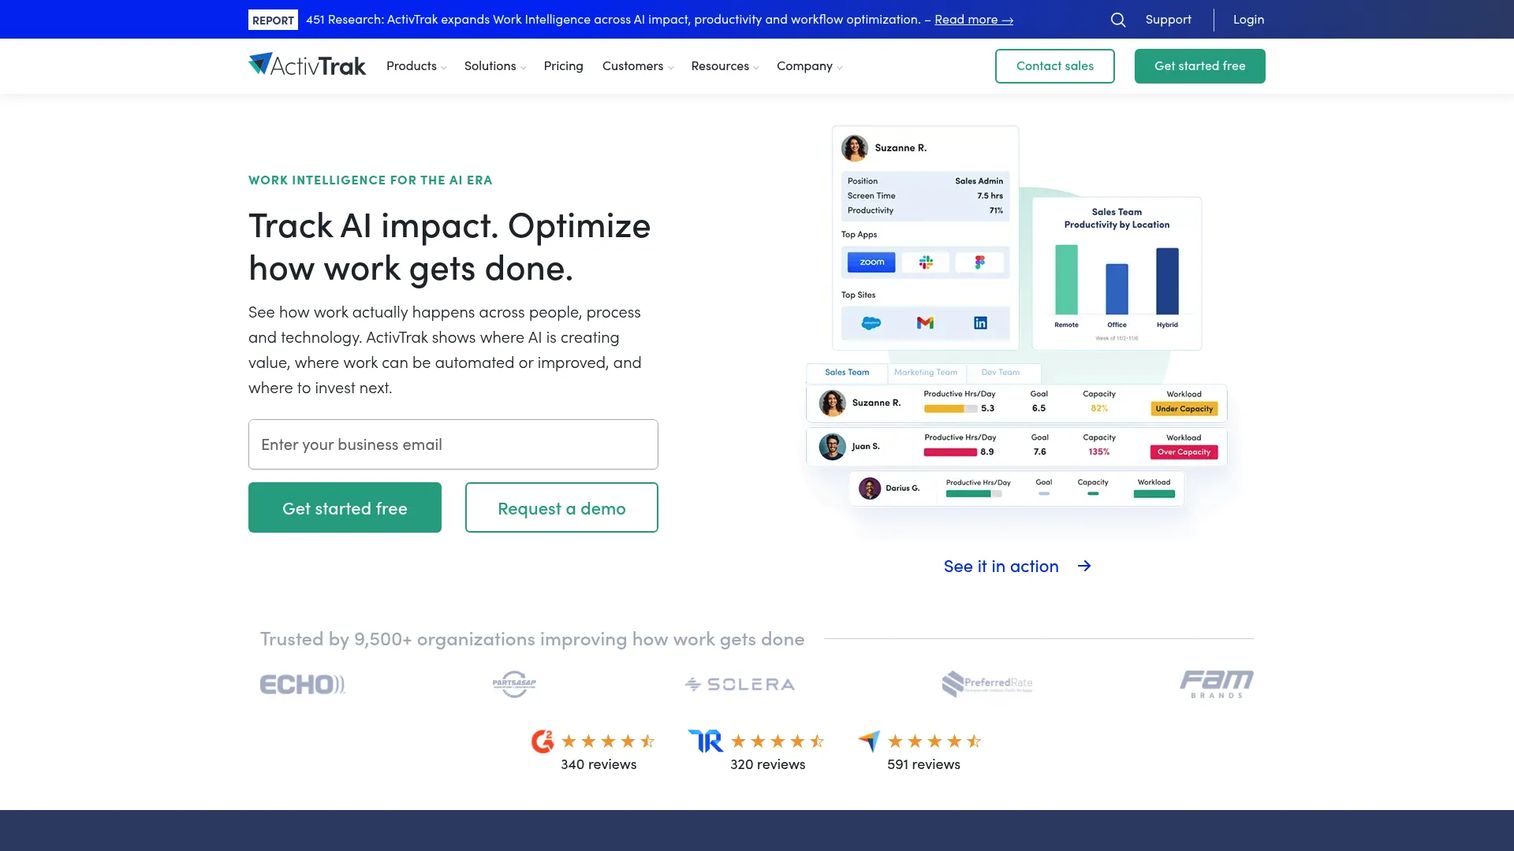This screenshot has width=1514, height=851.
Task: Select the Zoom app icon
Action: coord(871,262)
